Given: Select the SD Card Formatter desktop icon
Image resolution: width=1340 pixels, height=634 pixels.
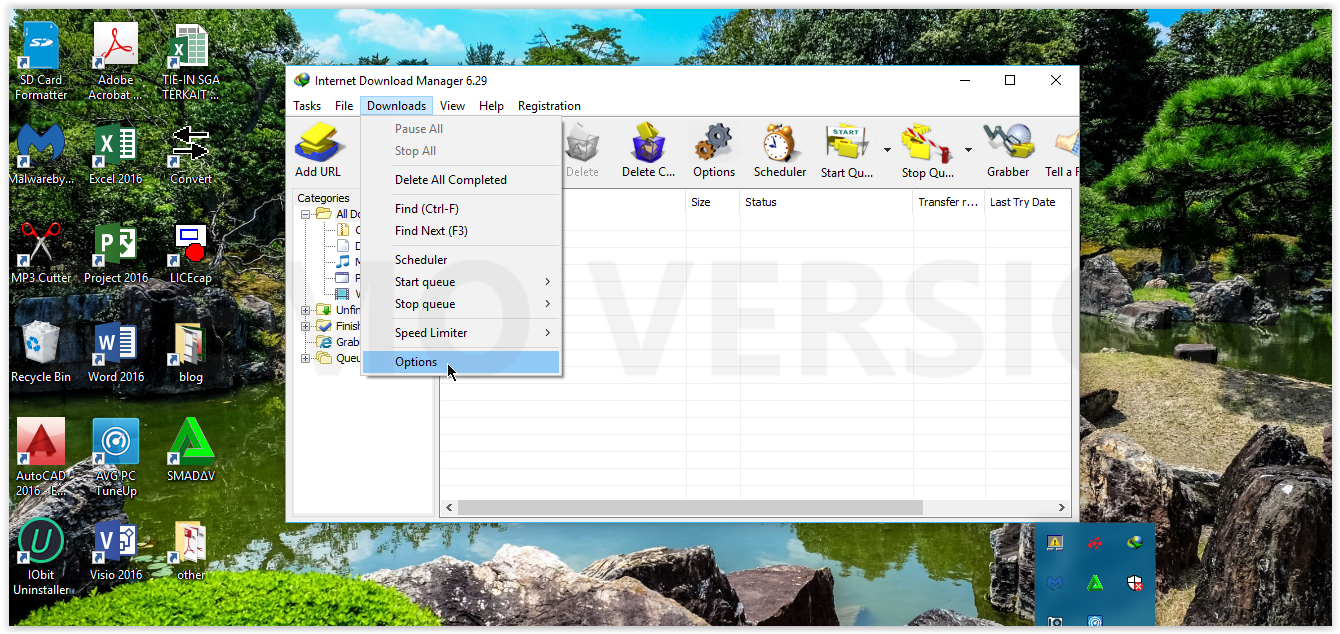Looking at the screenshot, I should point(41,62).
